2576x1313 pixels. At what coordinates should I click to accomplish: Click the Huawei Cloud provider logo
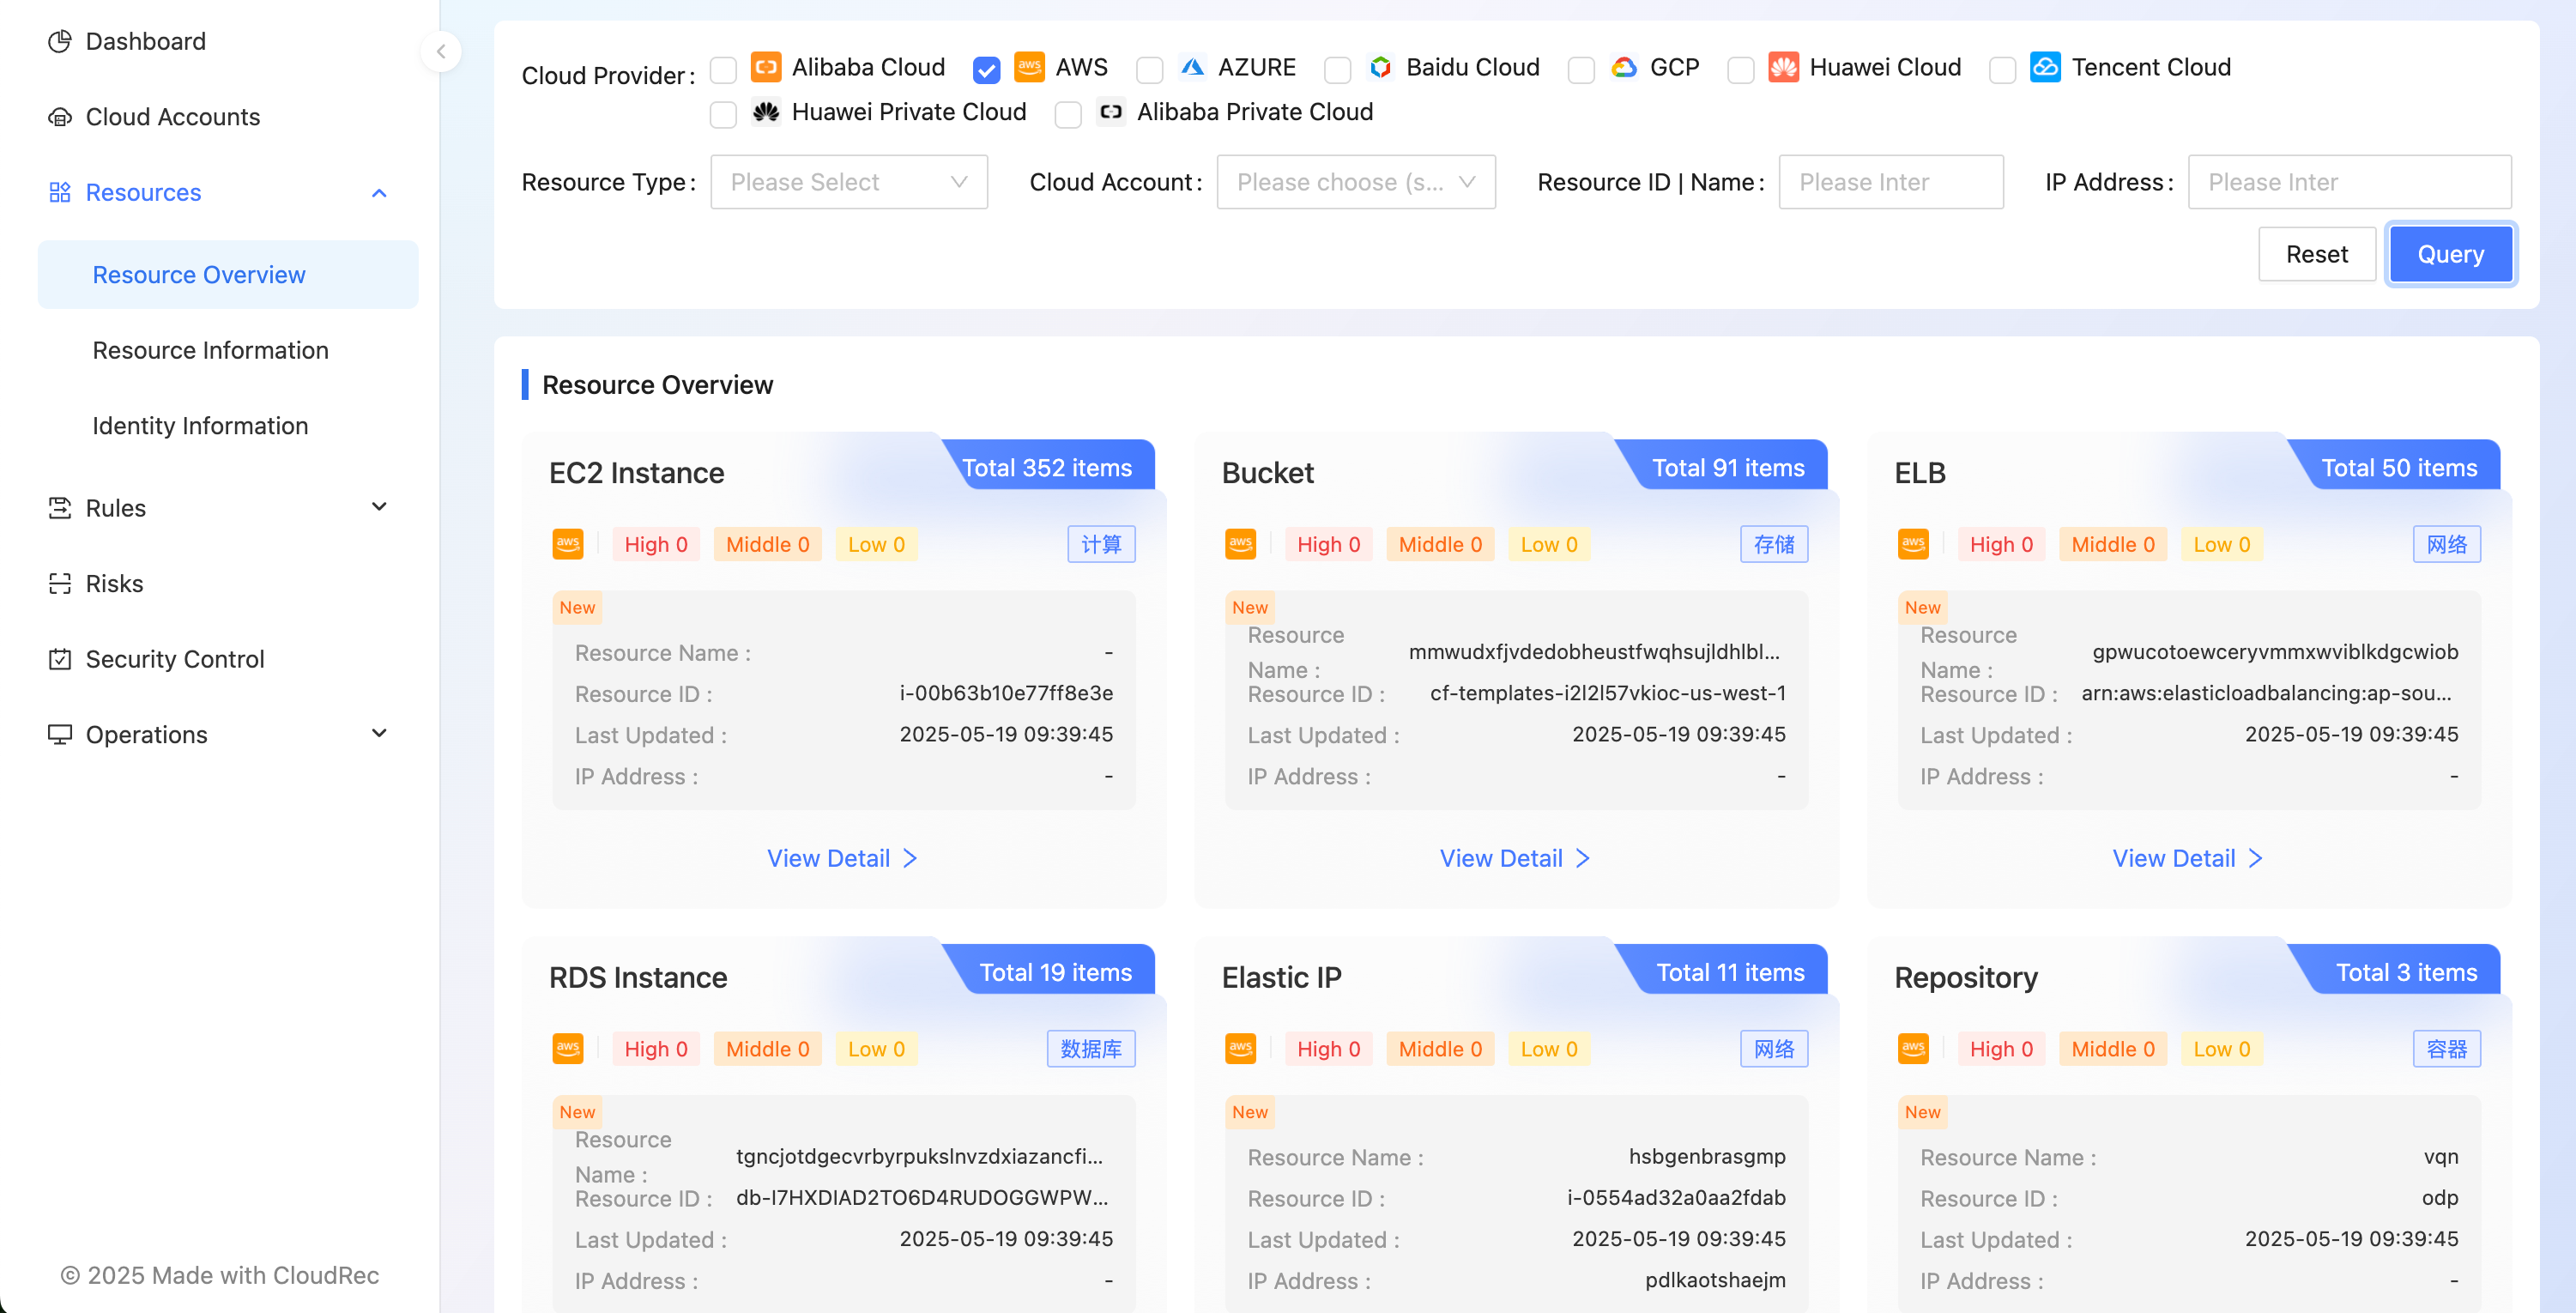click(1783, 66)
